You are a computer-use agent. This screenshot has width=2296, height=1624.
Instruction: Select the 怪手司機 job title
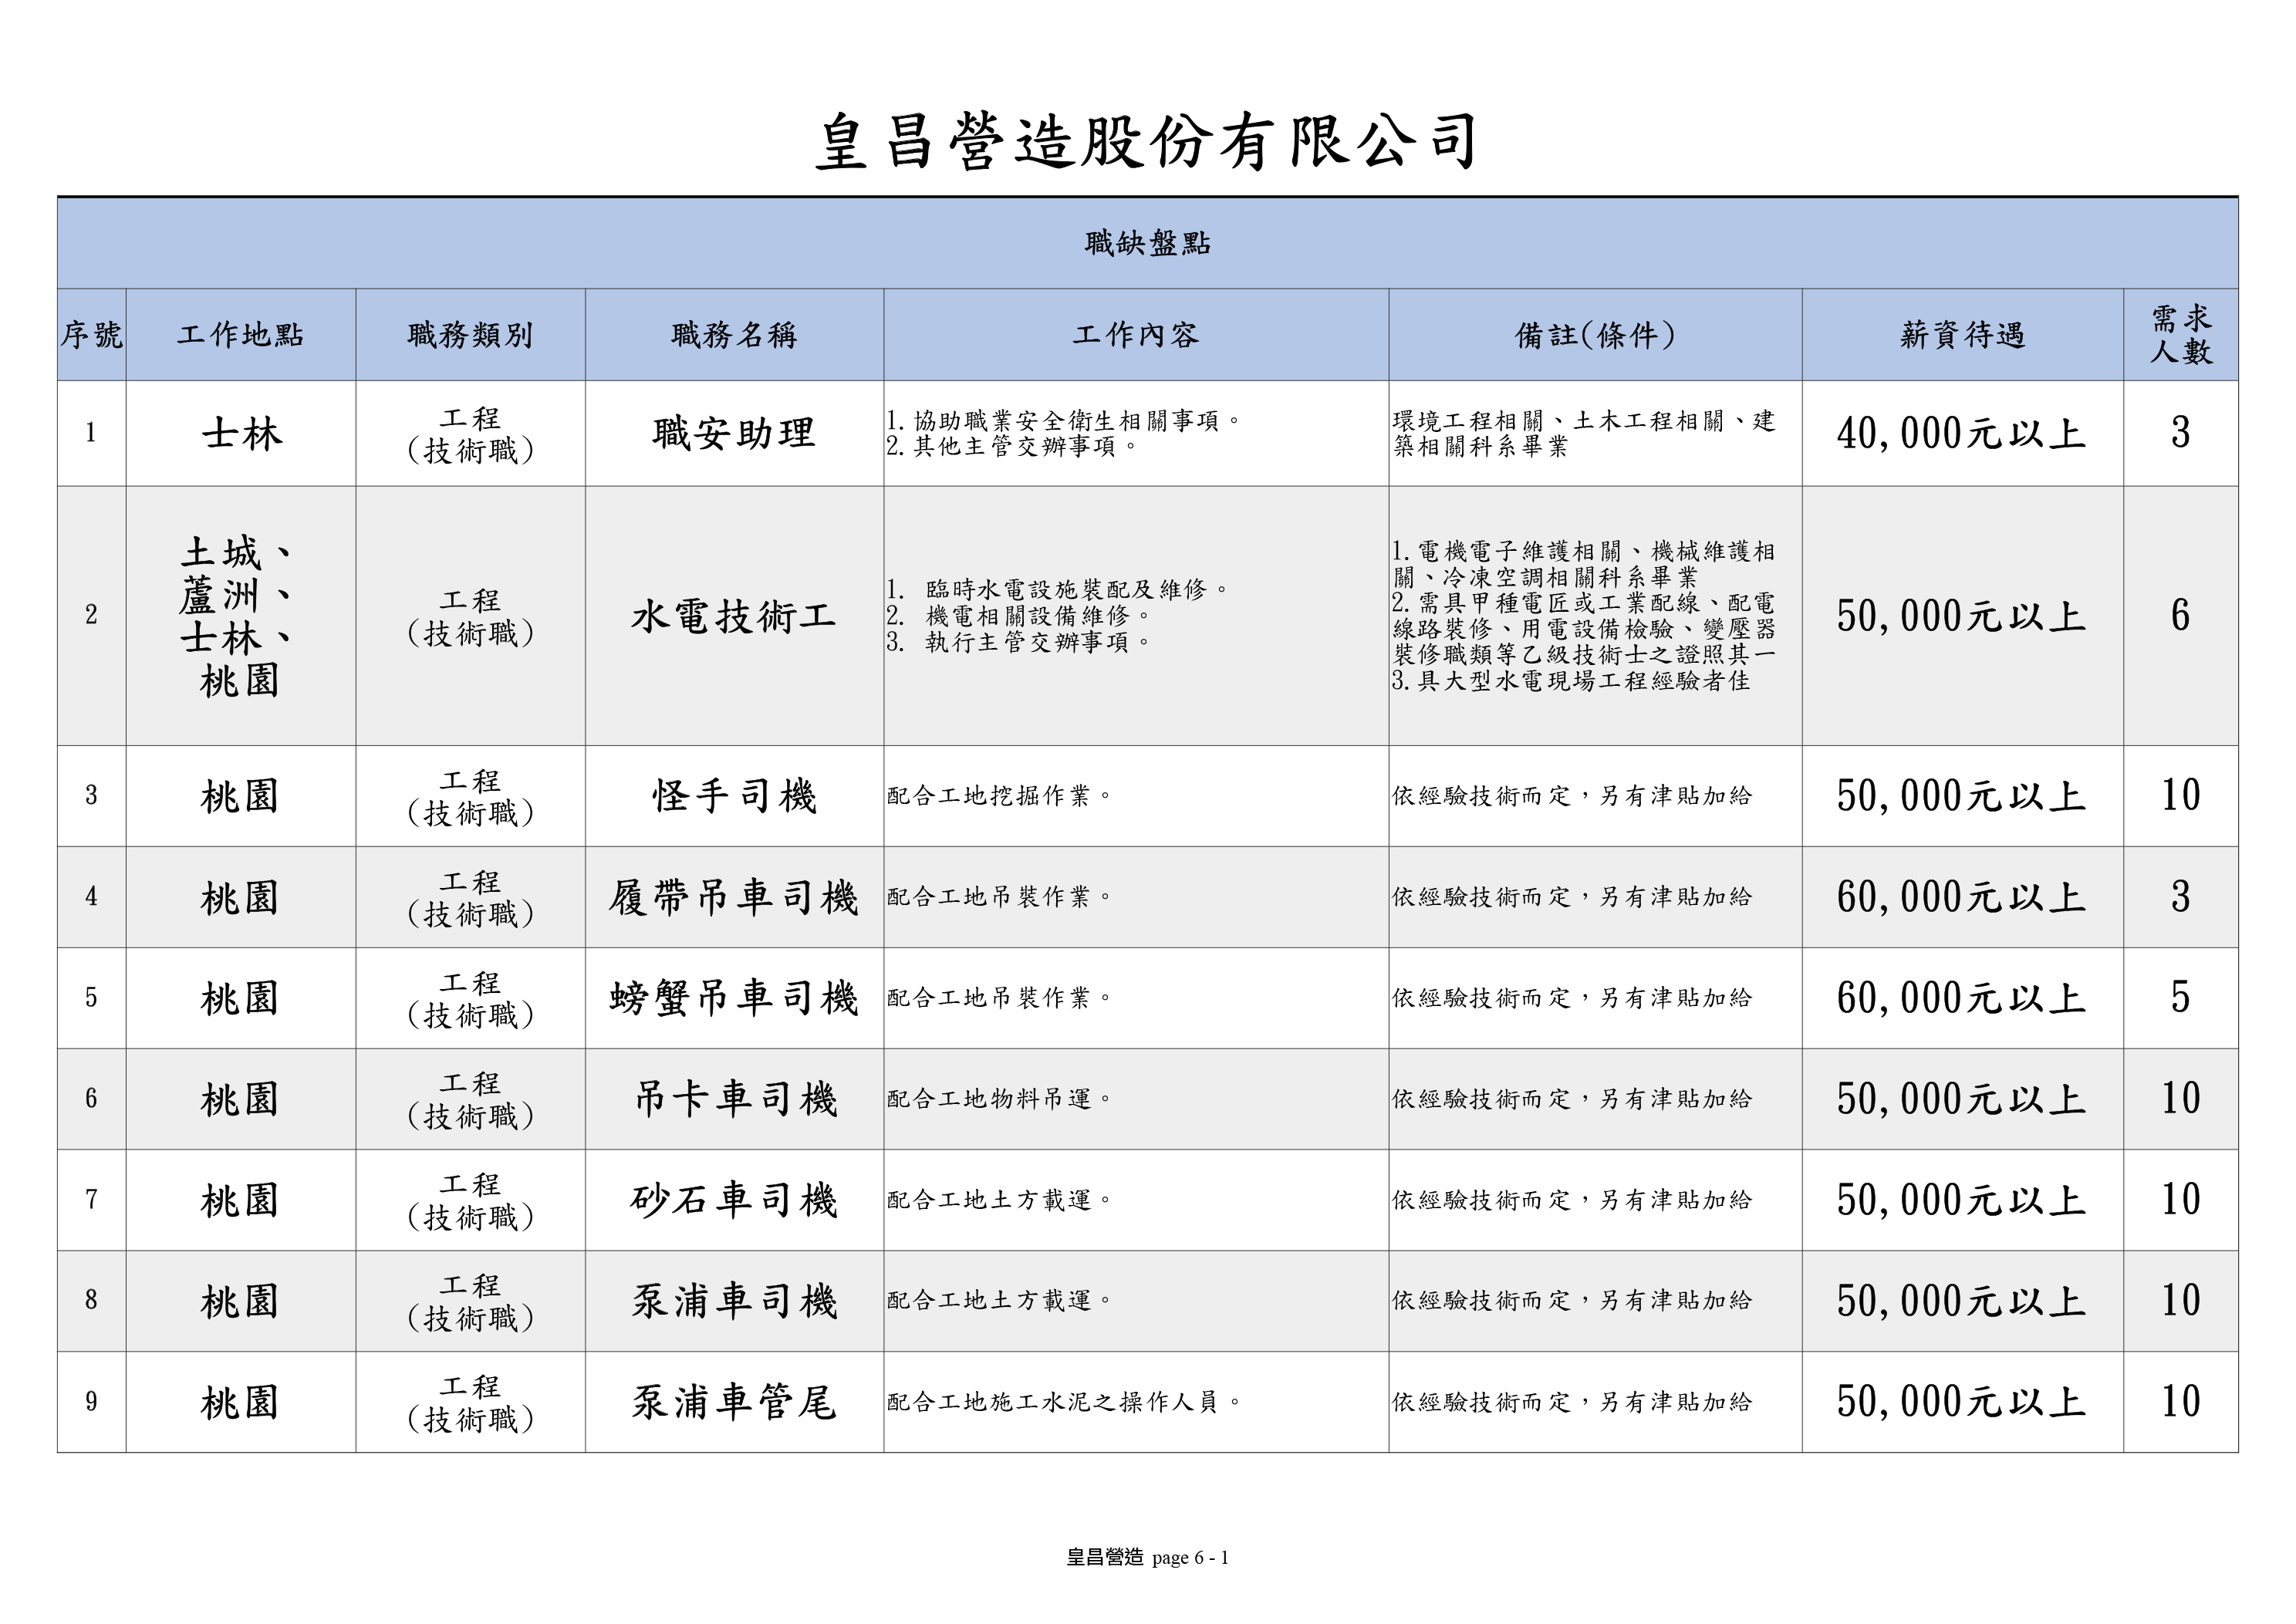coord(734,797)
